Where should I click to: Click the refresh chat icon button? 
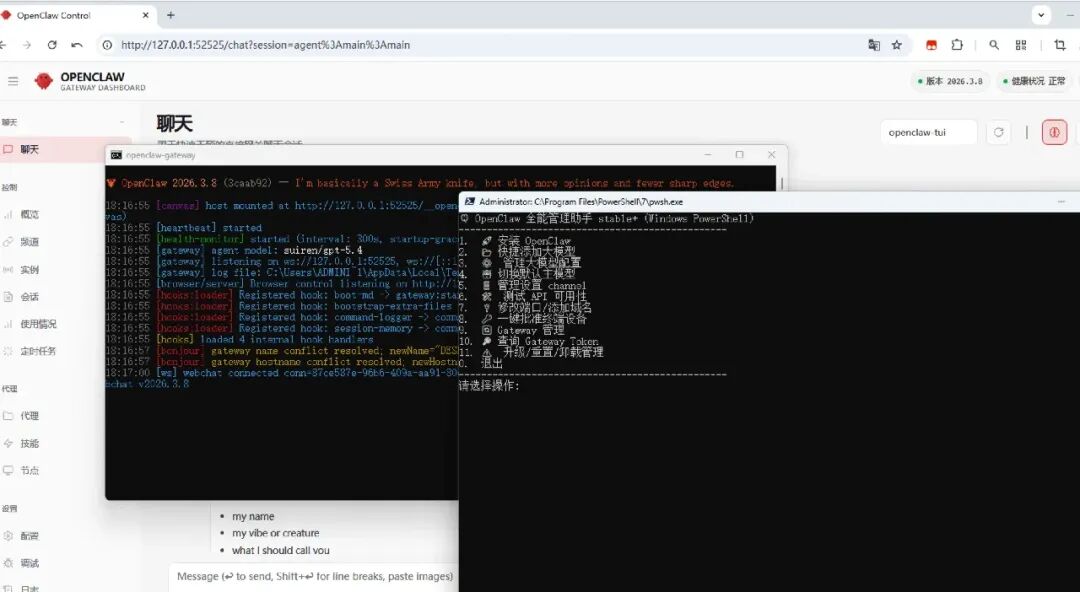click(999, 132)
